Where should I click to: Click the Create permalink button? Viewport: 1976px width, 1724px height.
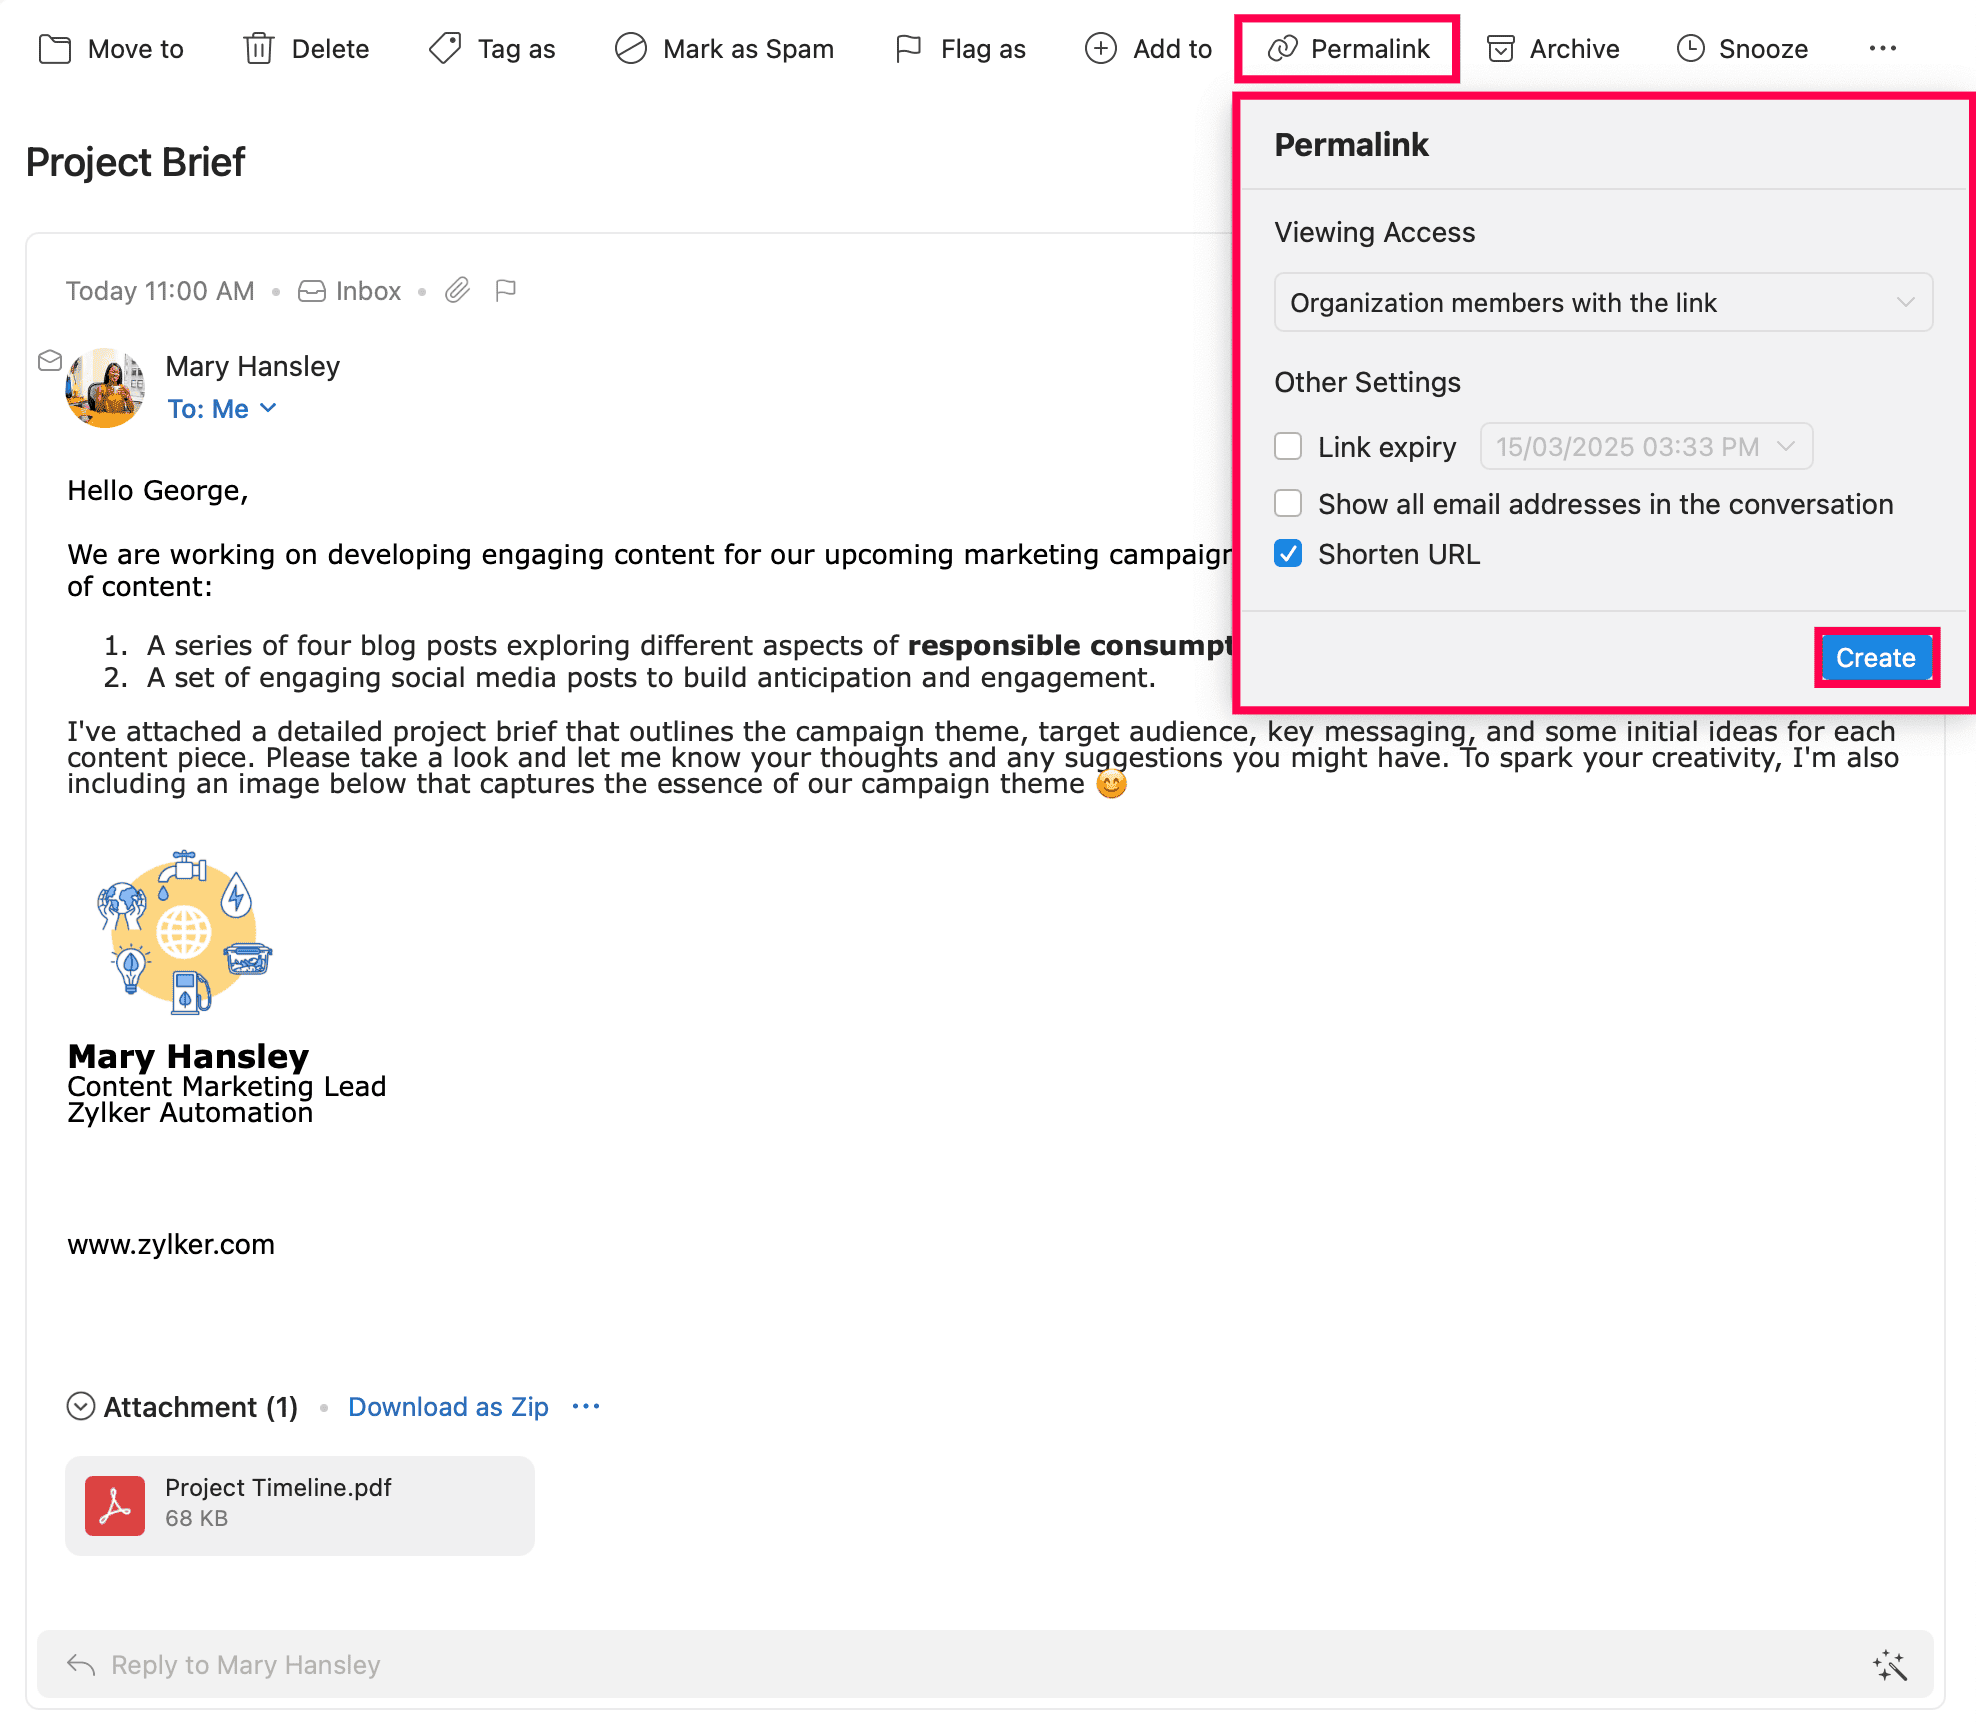(1875, 658)
